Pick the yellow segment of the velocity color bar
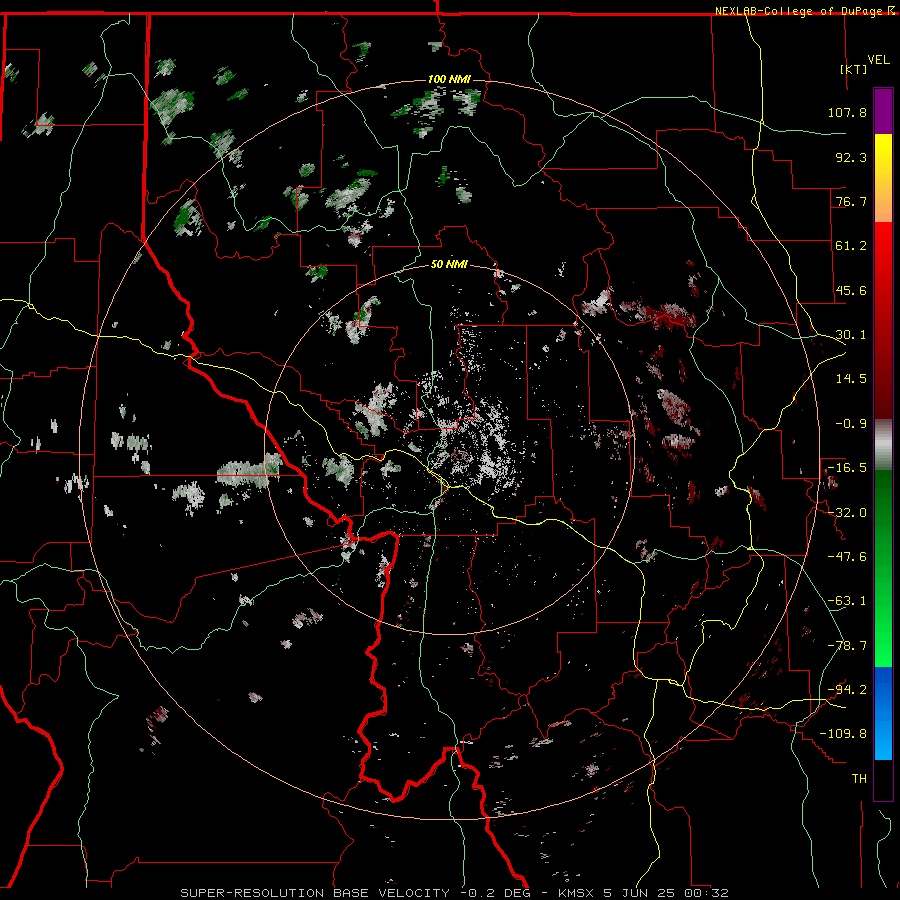Viewport: 900px width, 900px height. [x=883, y=178]
